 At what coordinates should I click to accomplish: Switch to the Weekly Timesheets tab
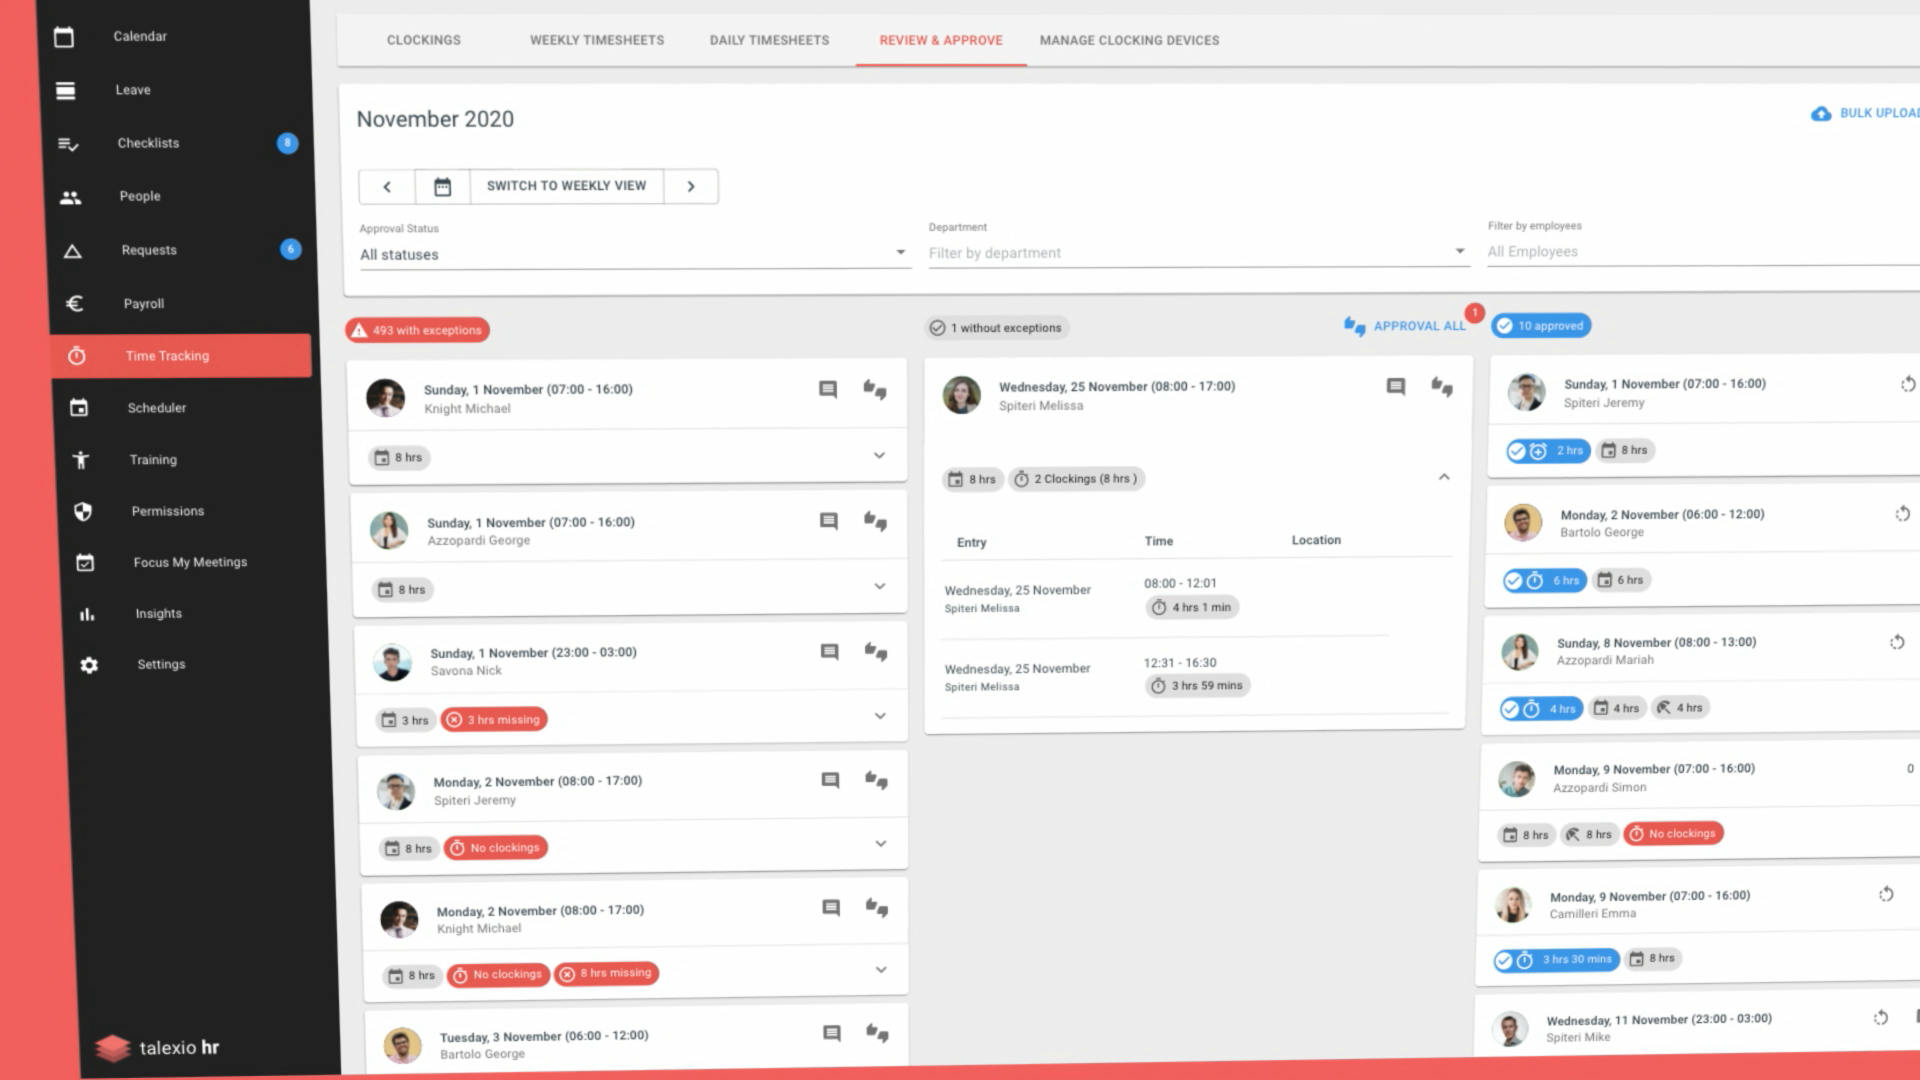pos(596,40)
